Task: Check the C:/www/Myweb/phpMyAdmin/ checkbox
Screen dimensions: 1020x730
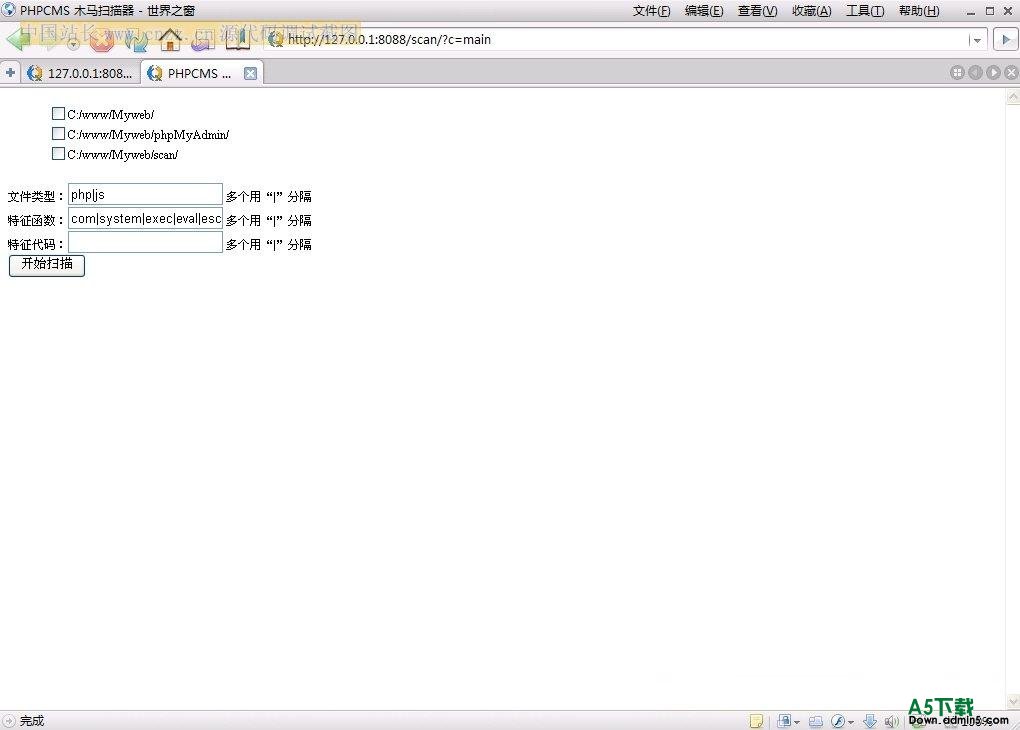Action: 58,133
